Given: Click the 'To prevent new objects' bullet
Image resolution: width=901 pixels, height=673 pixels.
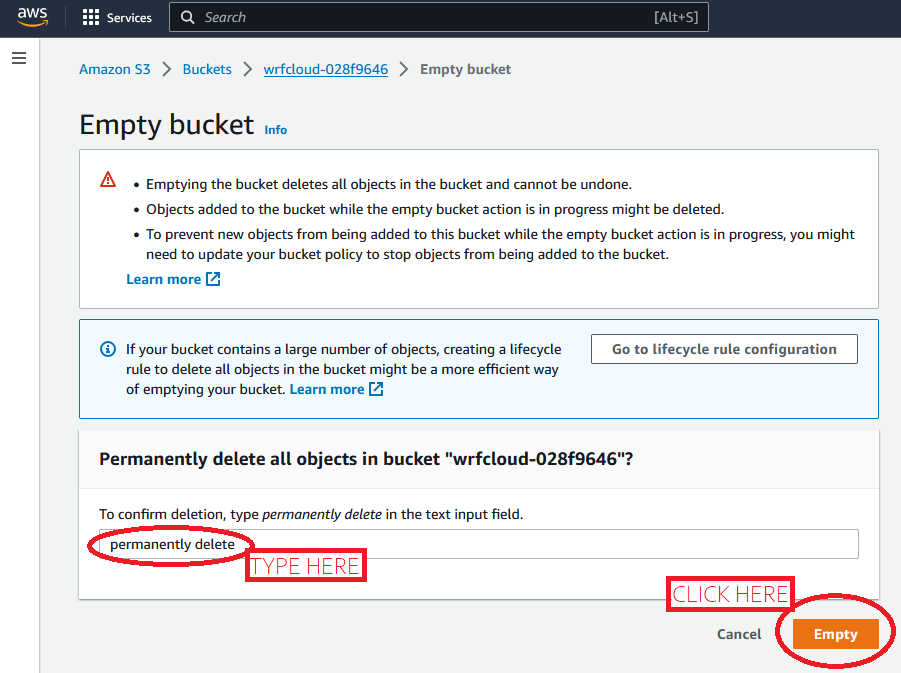Looking at the screenshot, I should click(500, 244).
